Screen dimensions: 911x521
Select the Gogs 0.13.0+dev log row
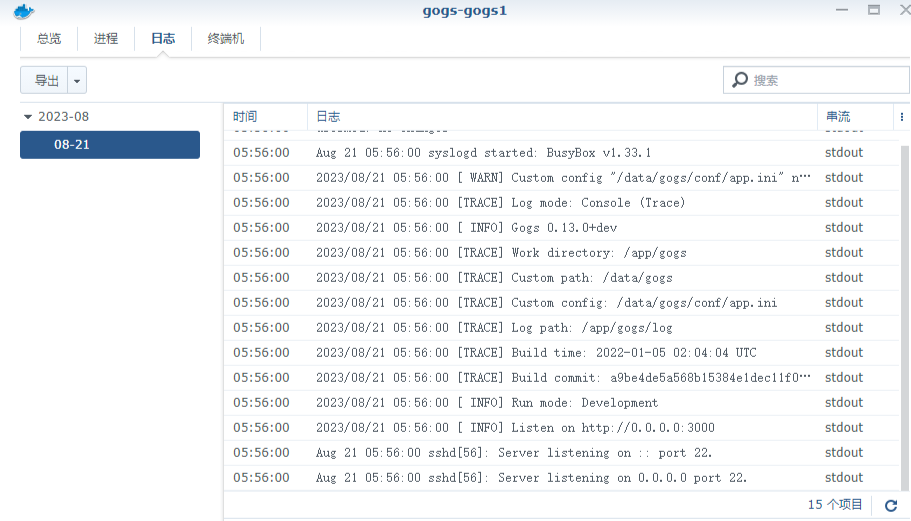click(562, 228)
